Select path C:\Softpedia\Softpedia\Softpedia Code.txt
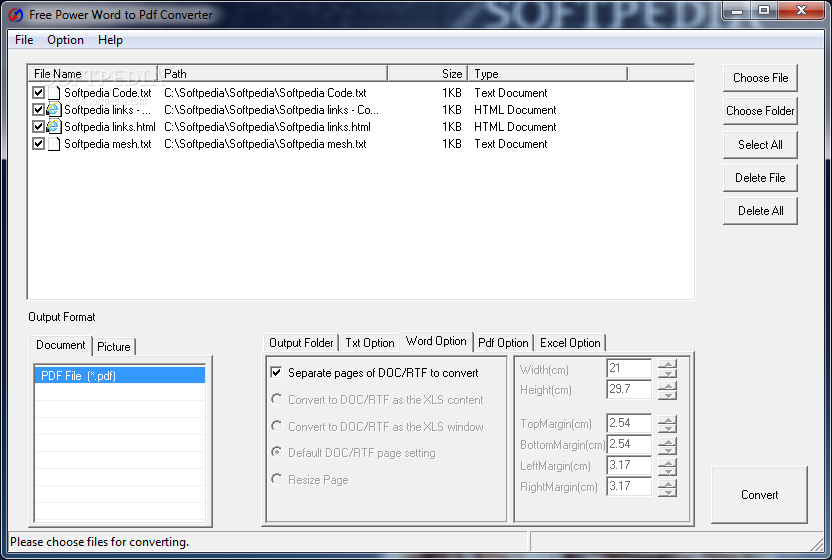Screen dimensions: 832x560 265,93
